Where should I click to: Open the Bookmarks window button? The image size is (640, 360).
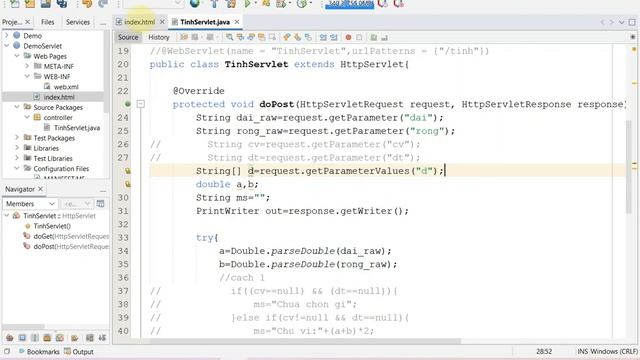(39, 351)
